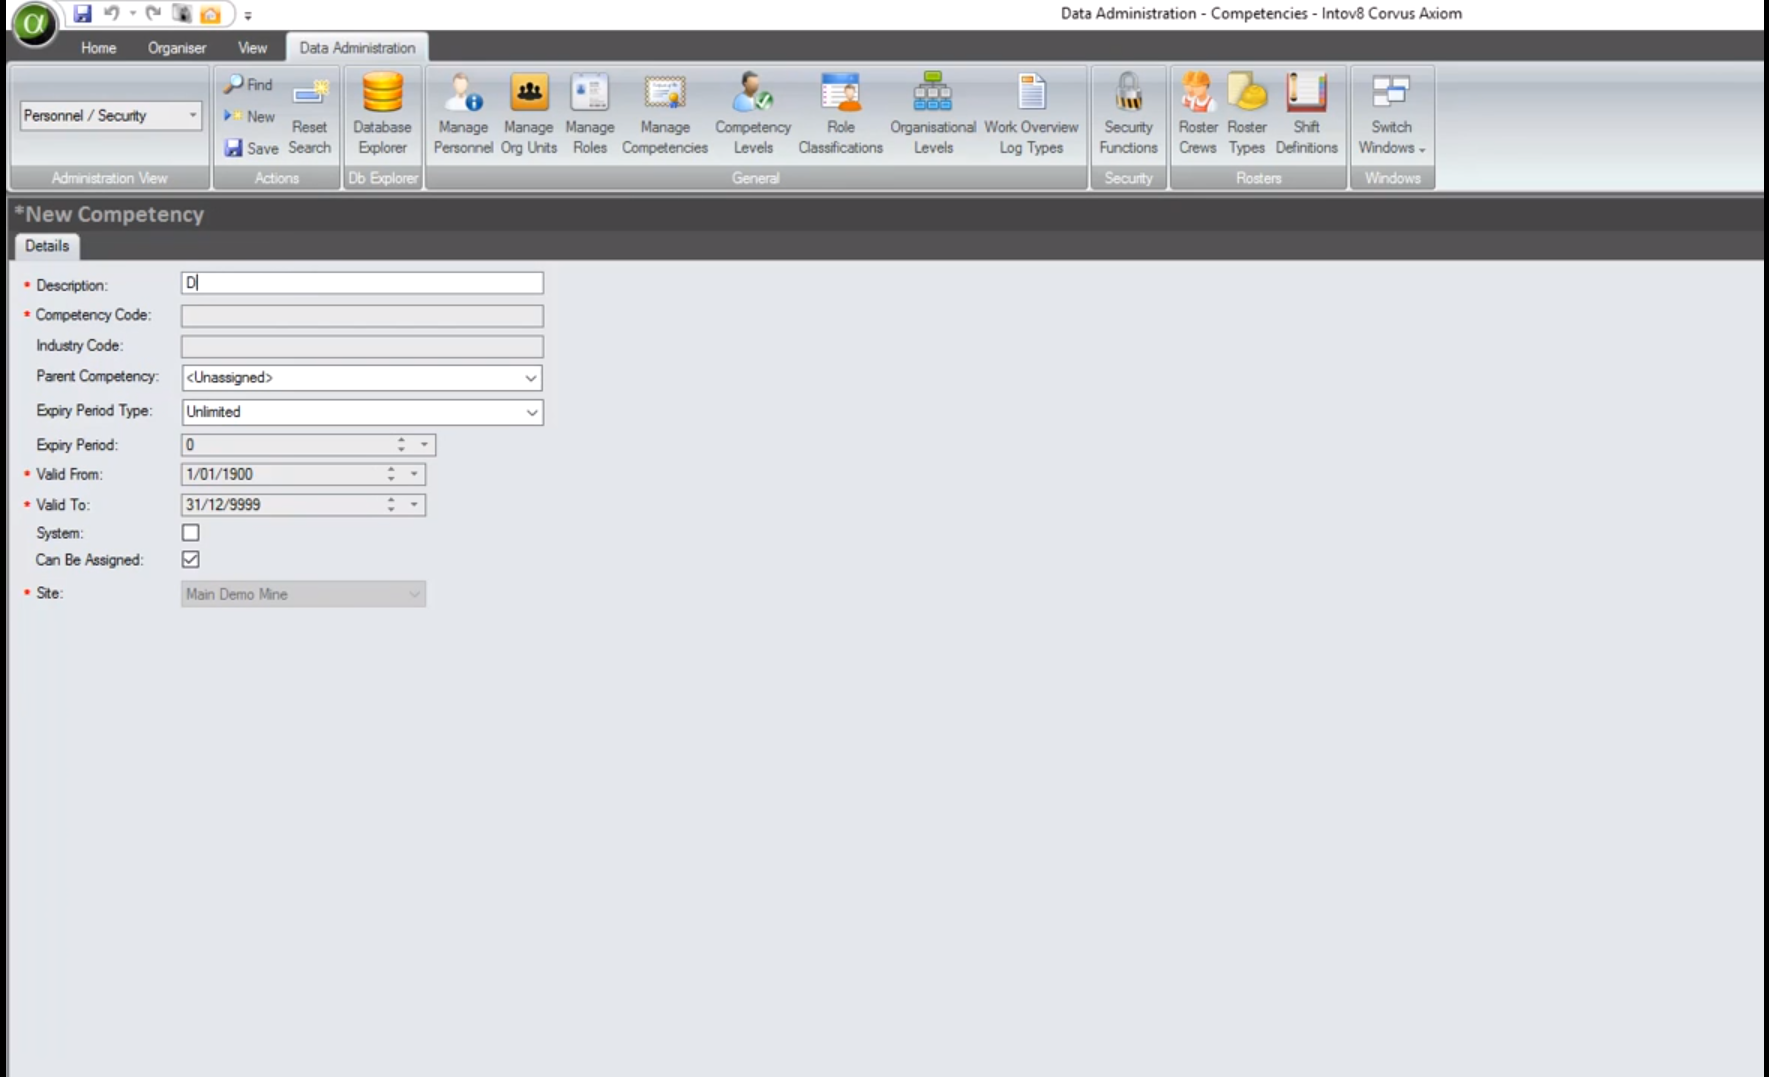The height and width of the screenshot is (1077, 1769).
Task: Click the Reset Search icon
Action: [309, 115]
